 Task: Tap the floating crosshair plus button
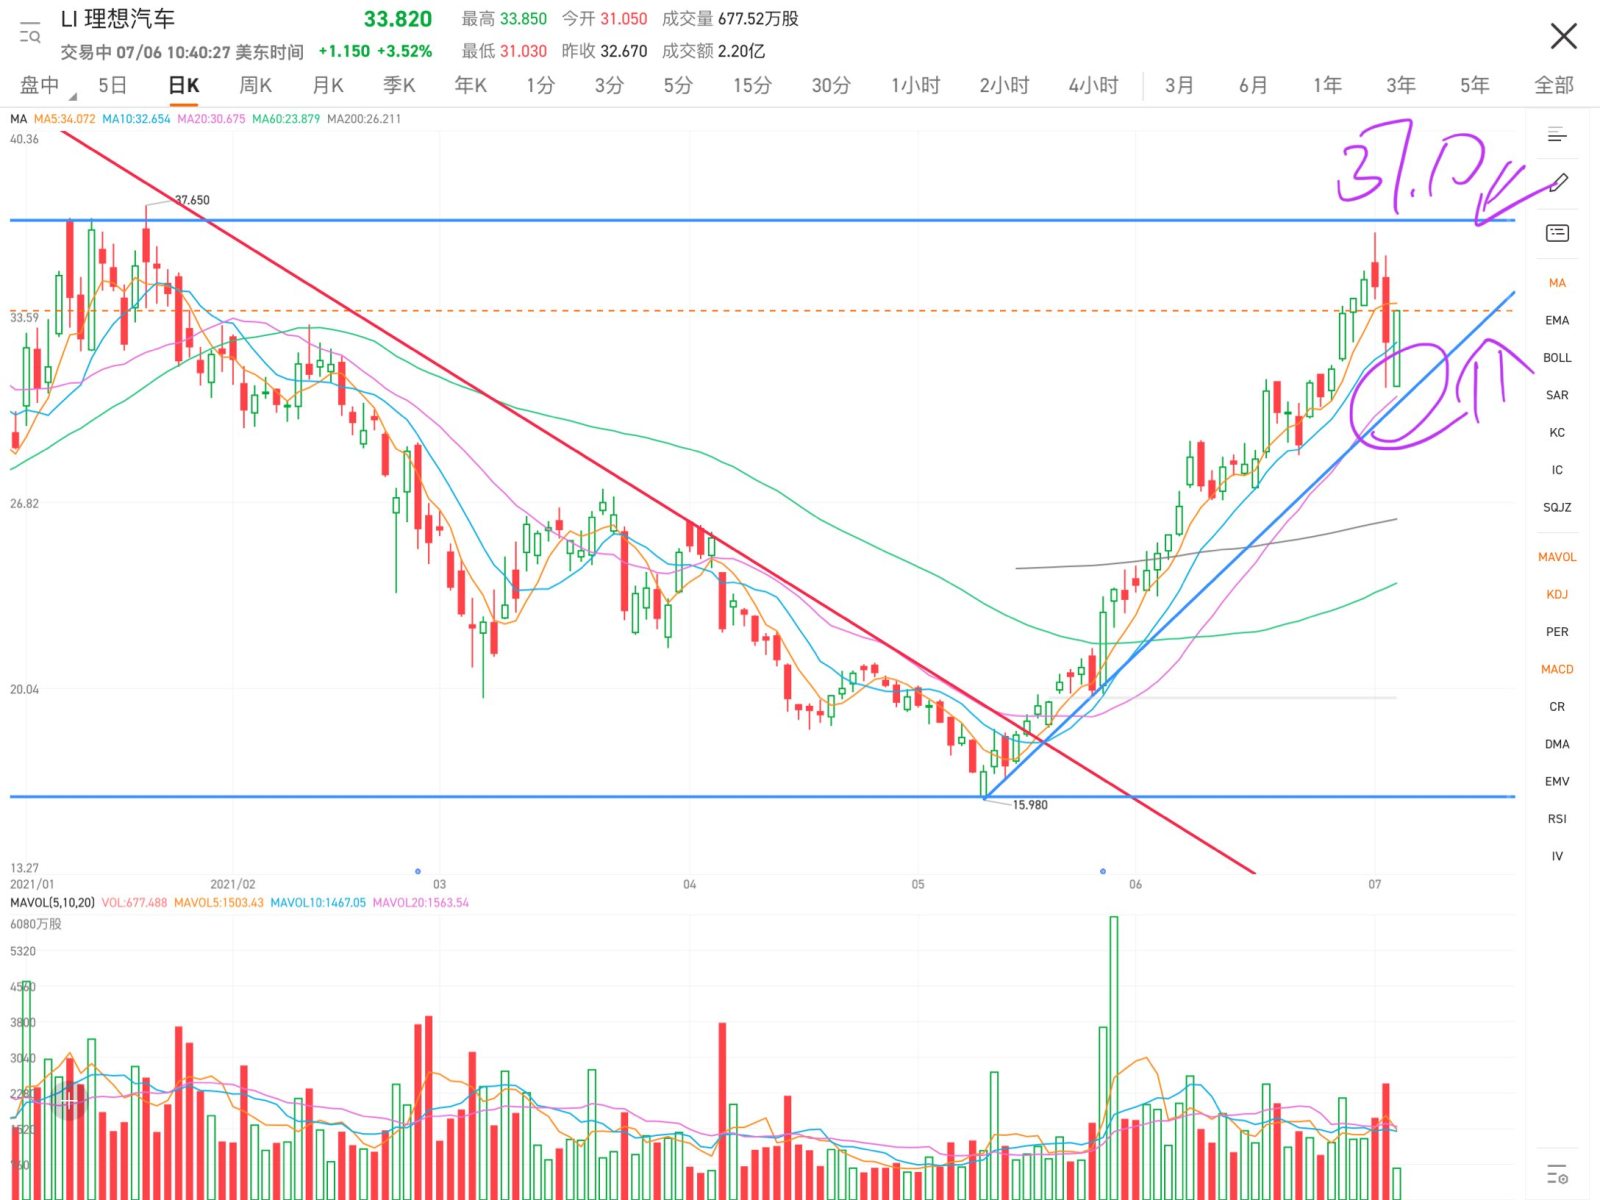[x=67, y=1100]
